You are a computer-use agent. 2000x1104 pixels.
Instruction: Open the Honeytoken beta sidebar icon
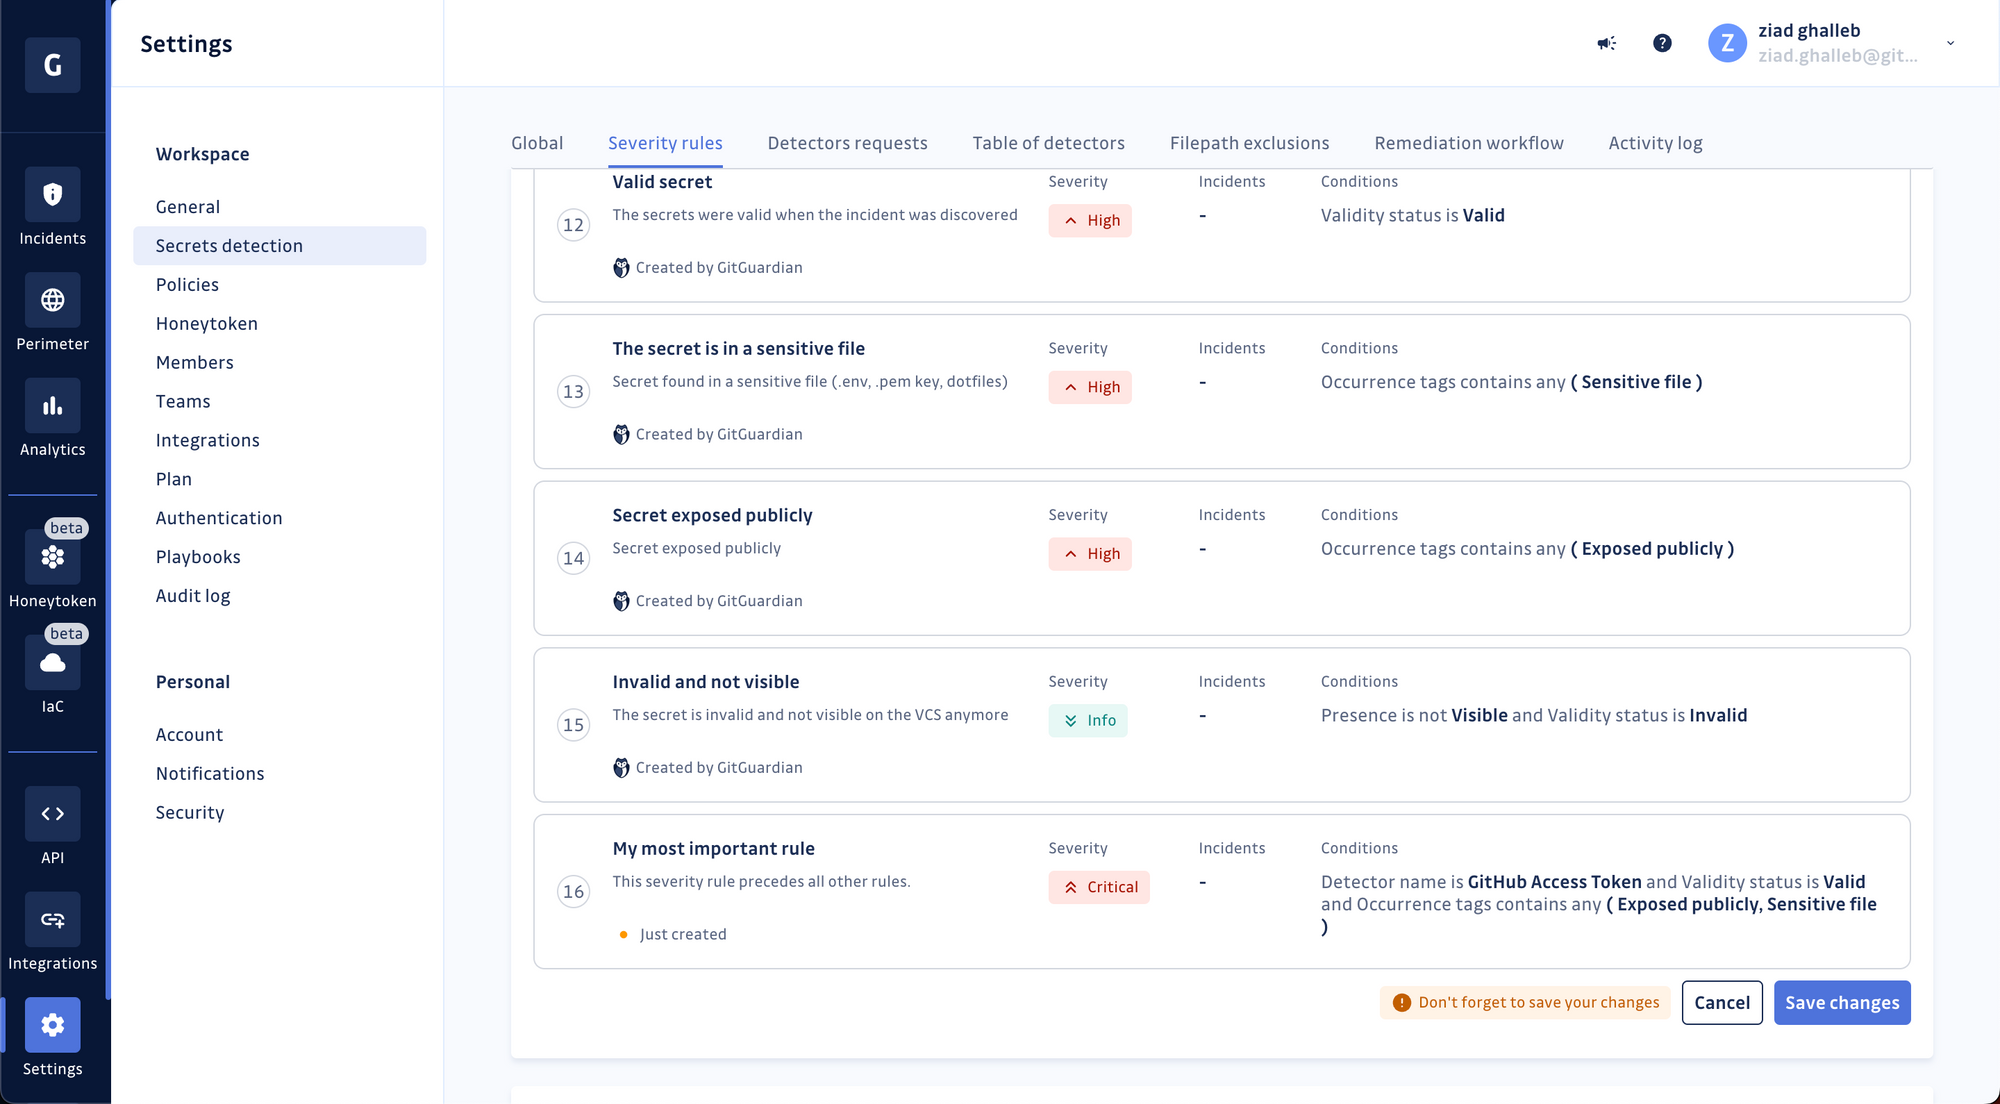tap(52, 558)
